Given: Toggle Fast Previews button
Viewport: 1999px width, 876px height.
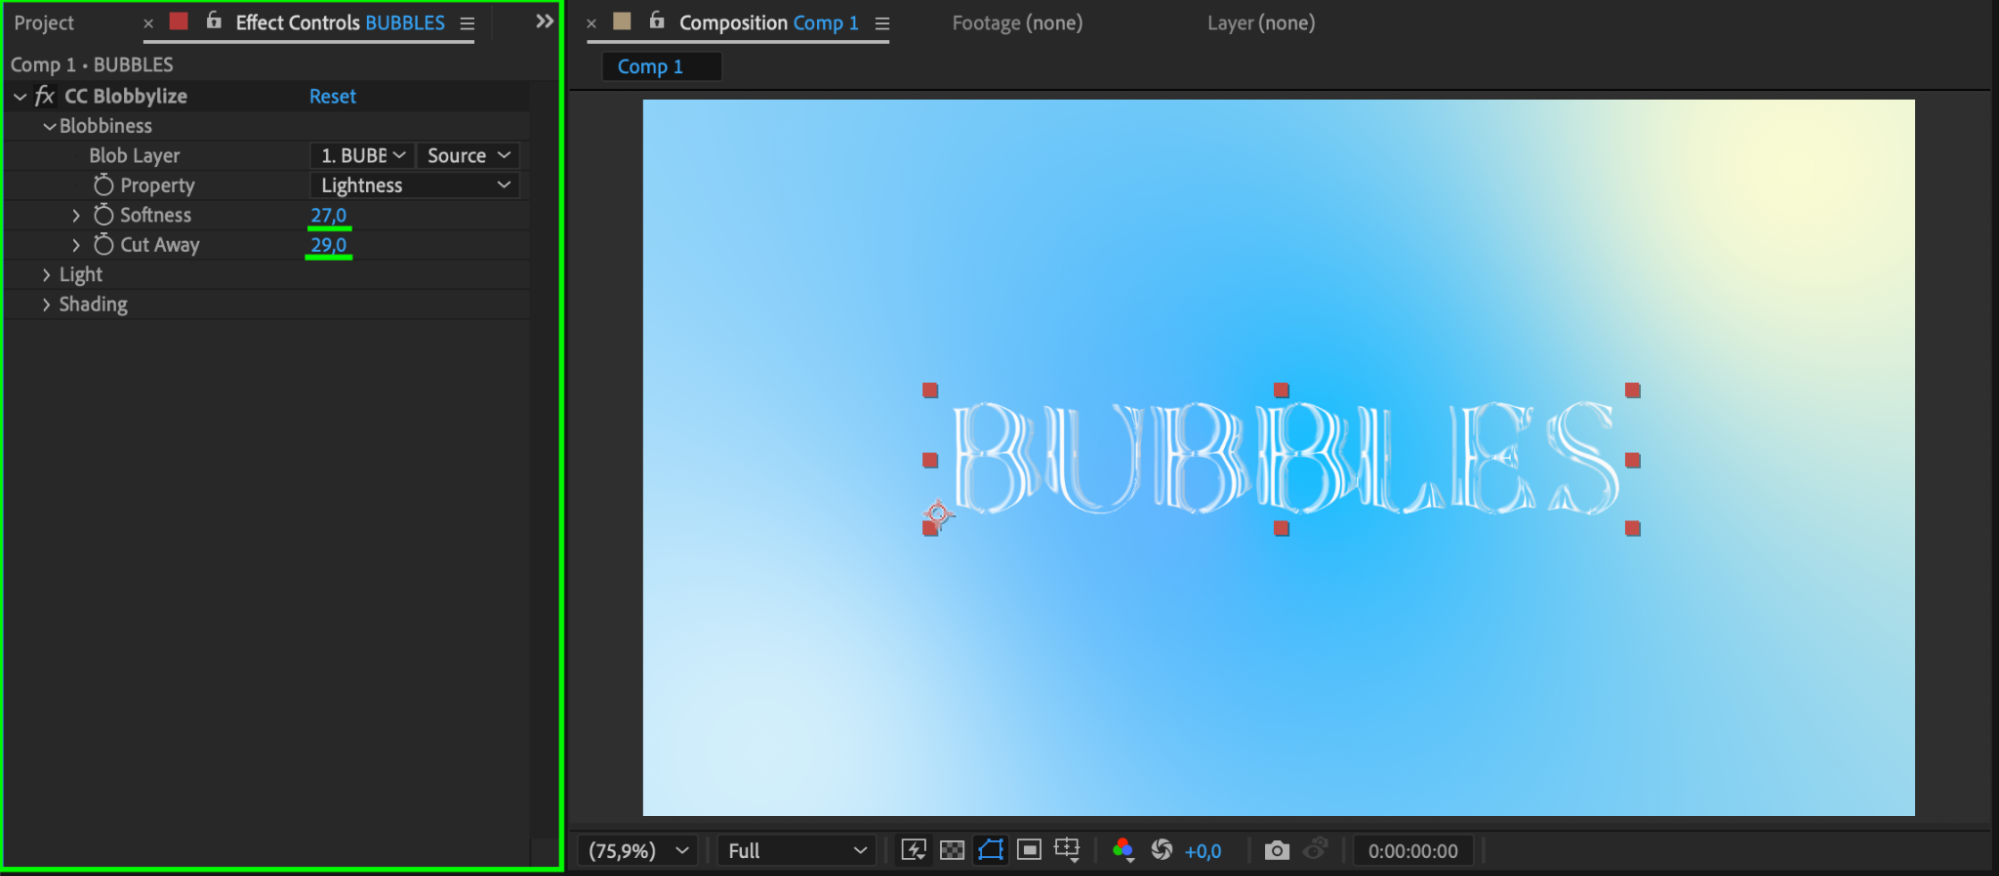Looking at the screenshot, I should click(x=913, y=850).
